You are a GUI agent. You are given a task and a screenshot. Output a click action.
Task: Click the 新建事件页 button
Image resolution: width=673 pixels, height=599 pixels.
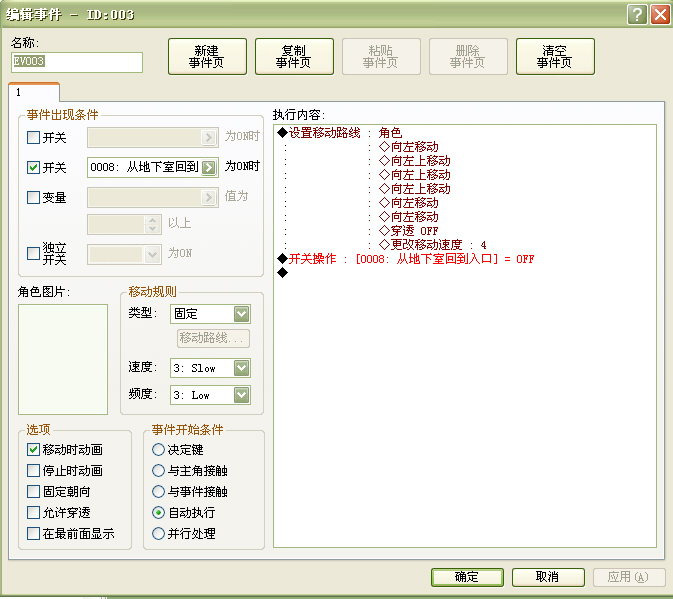207,57
